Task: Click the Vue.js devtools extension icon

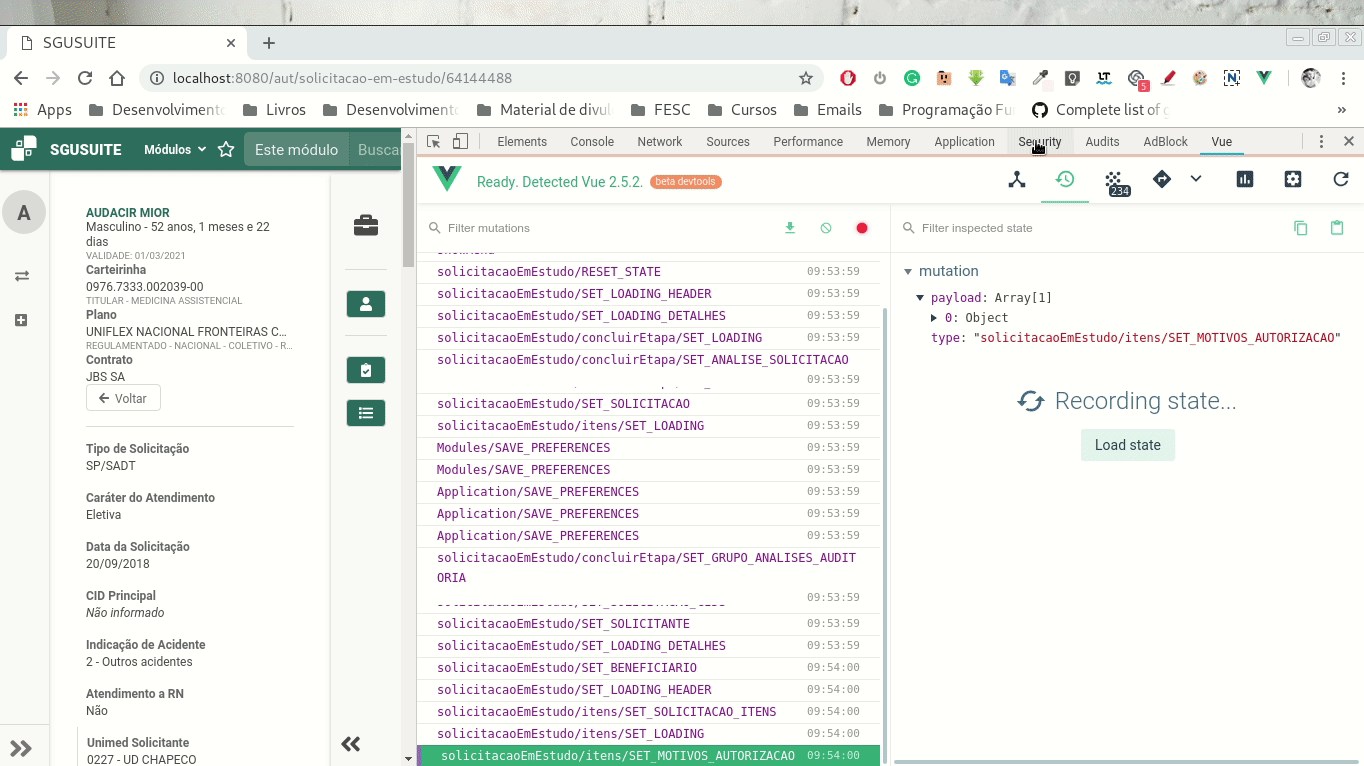Action: coord(1264,78)
